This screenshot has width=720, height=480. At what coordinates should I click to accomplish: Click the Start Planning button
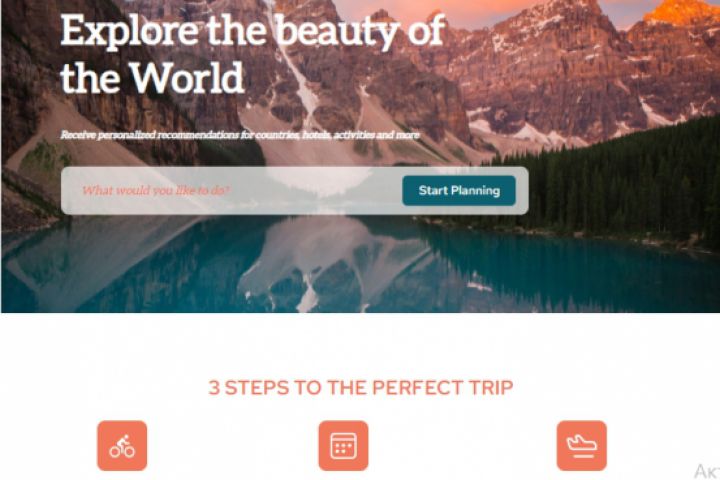pos(459,191)
